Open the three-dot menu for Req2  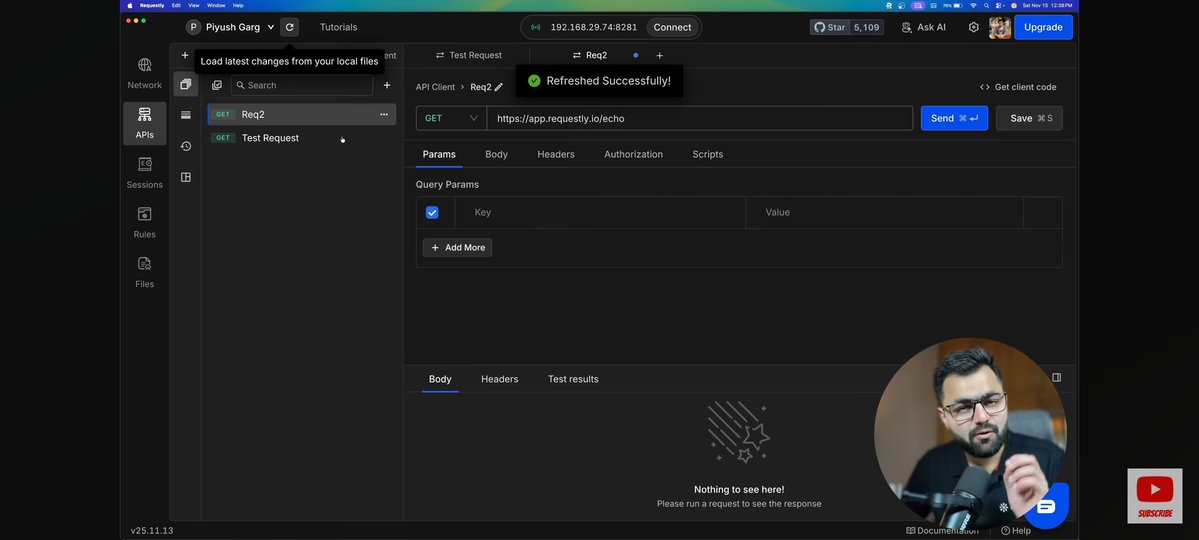(x=384, y=114)
